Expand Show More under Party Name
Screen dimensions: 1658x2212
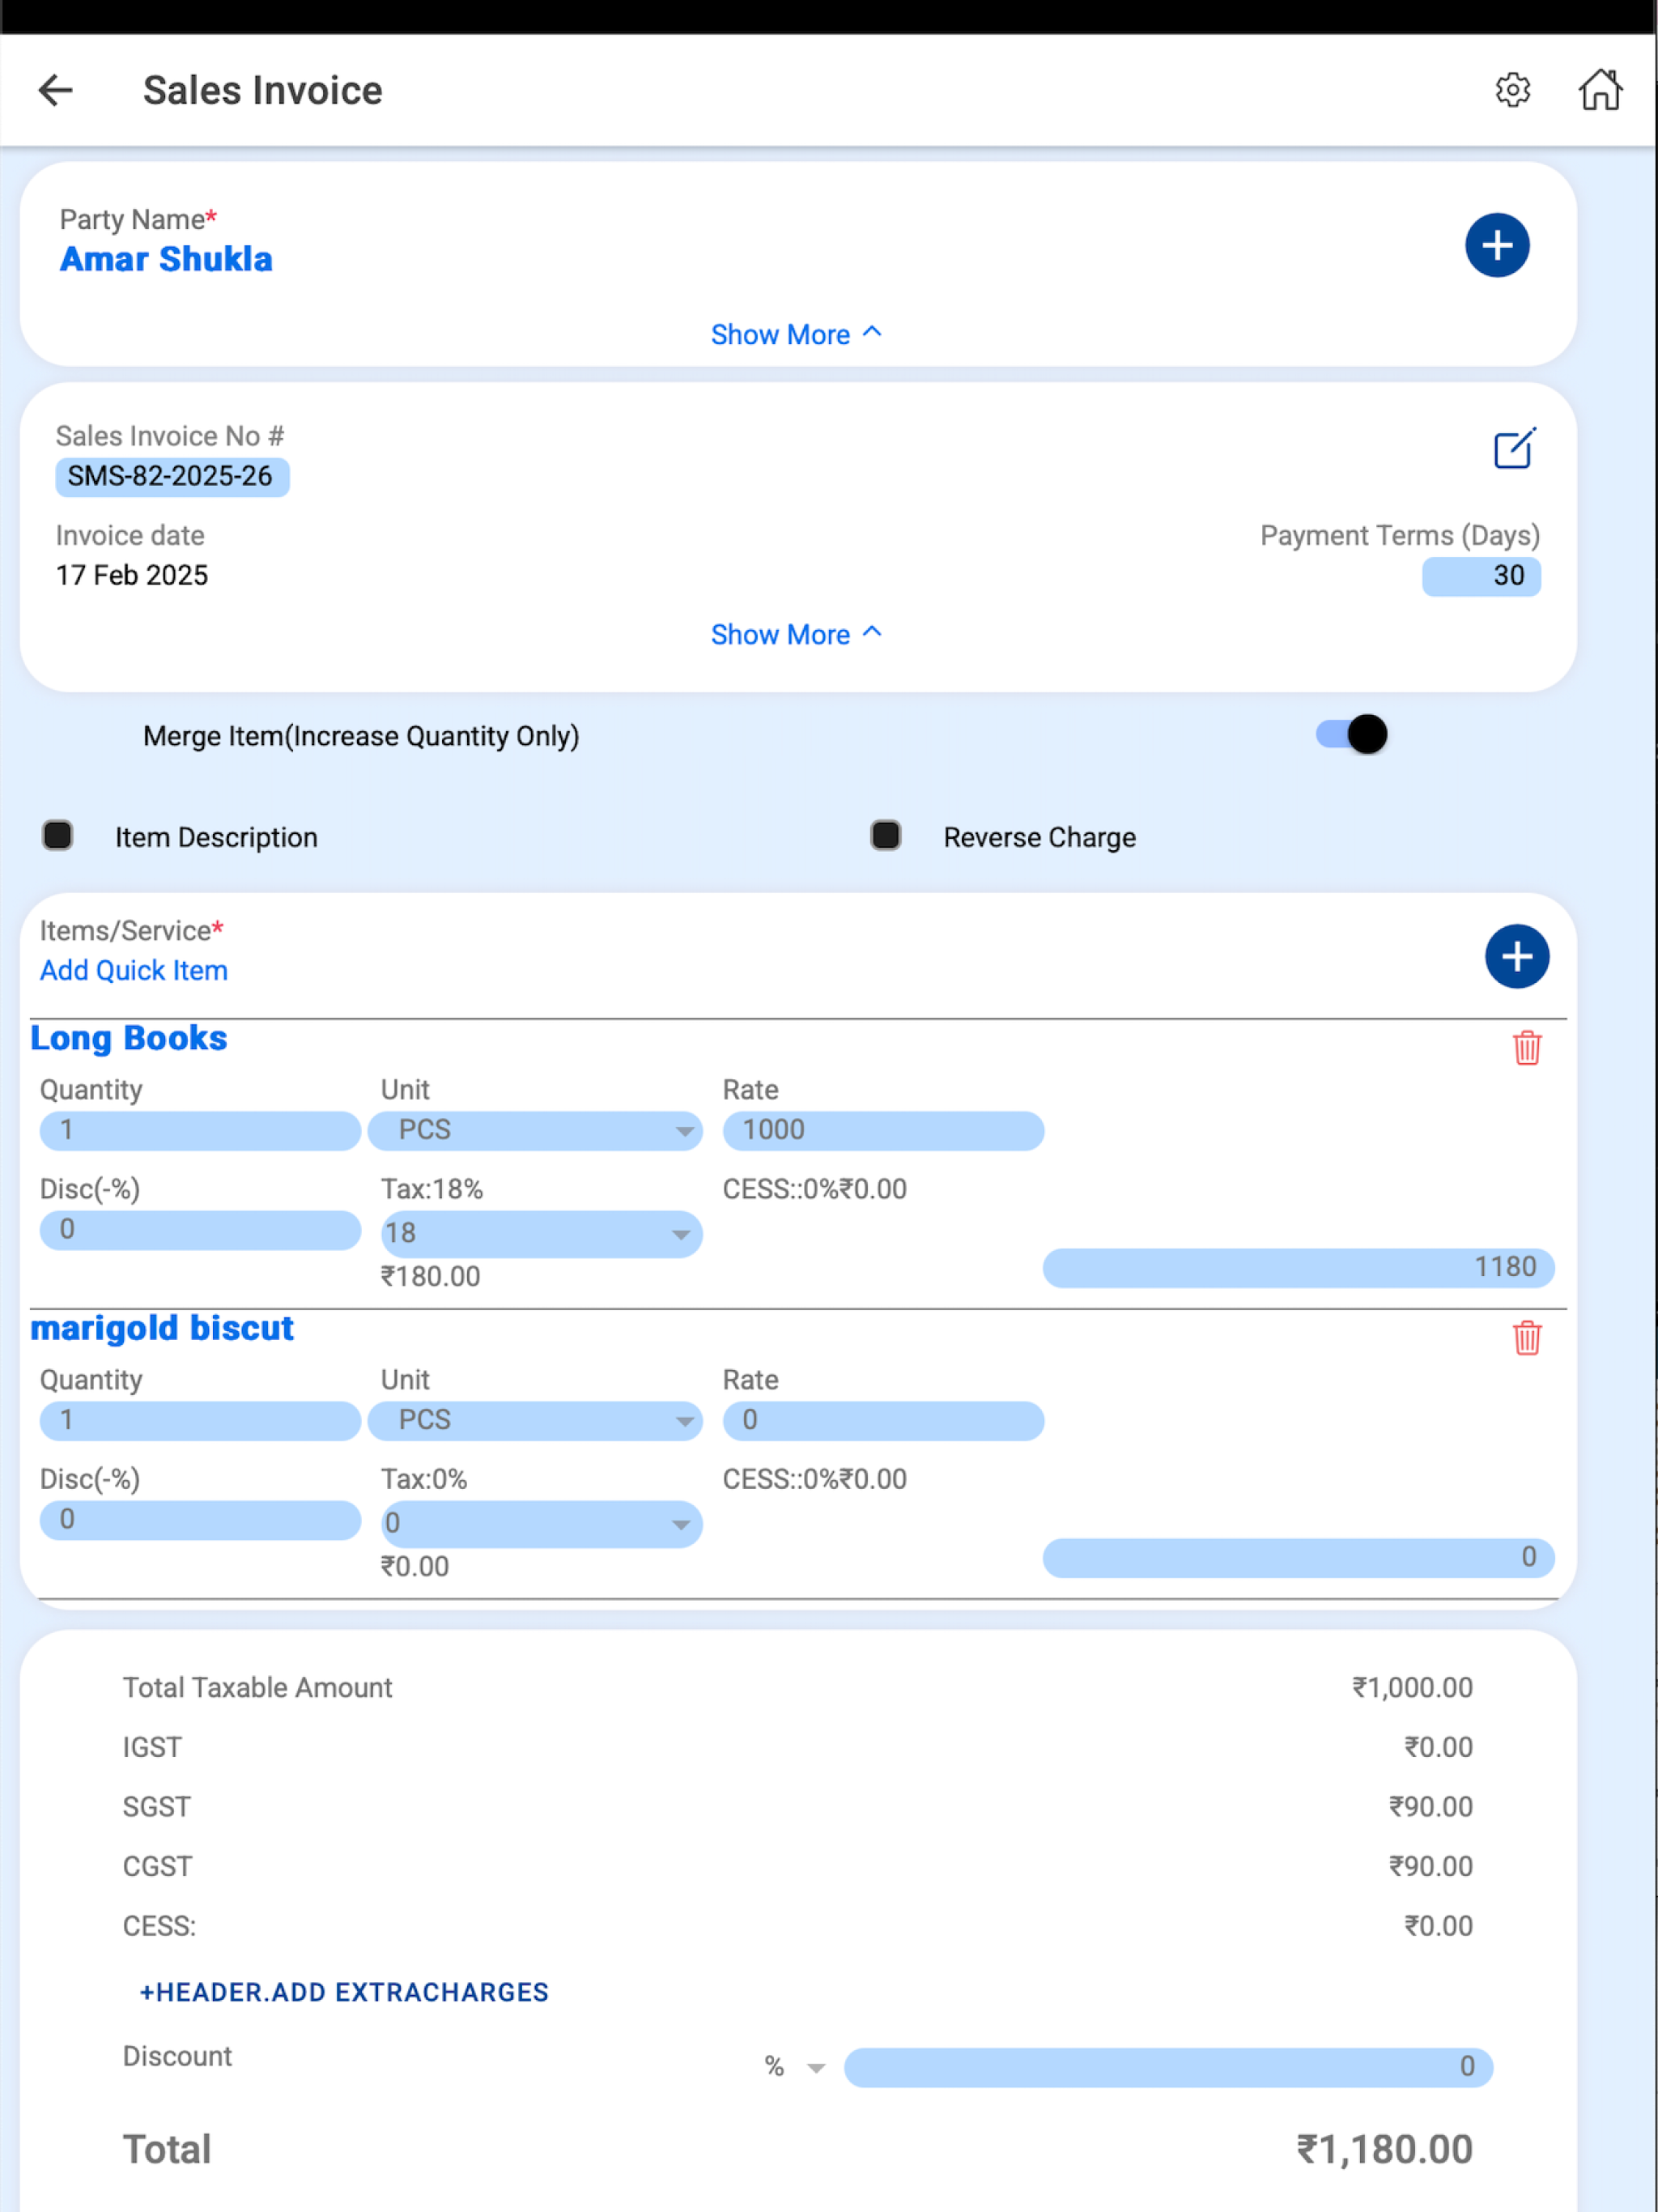click(x=796, y=334)
